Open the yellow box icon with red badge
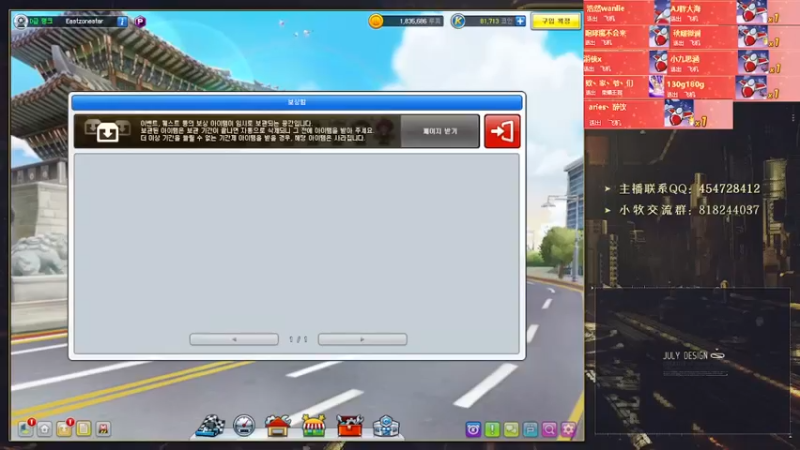The width and height of the screenshot is (800, 450). [x=65, y=428]
